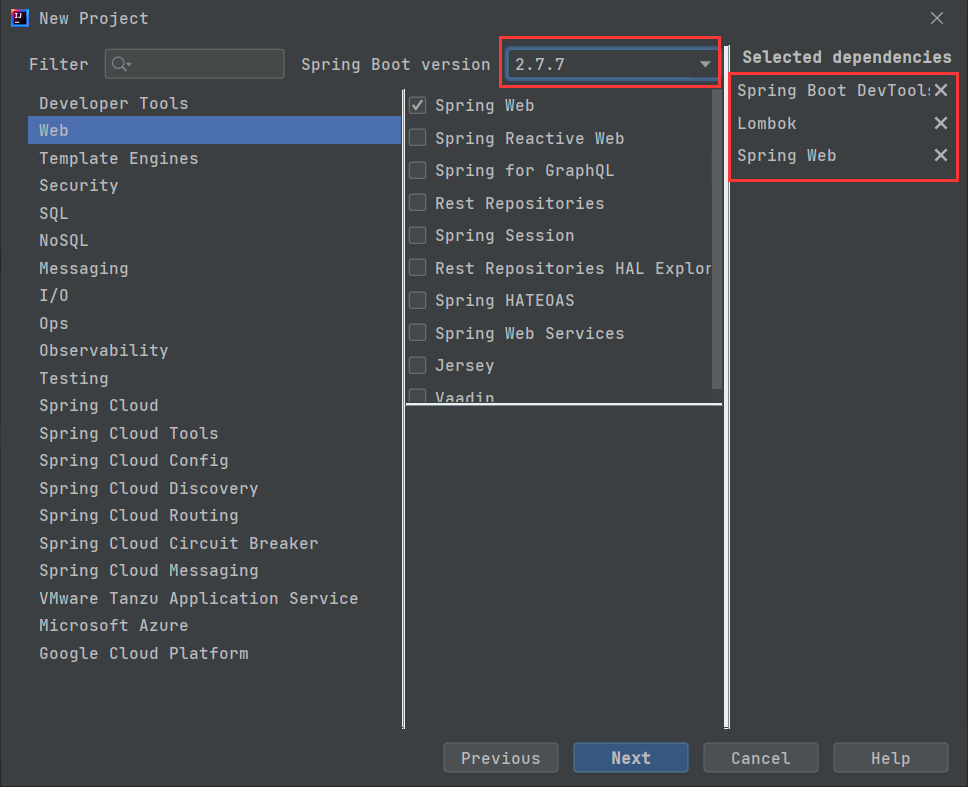Image resolution: width=968 pixels, height=787 pixels.
Task: Select the Security category
Action: point(78,185)
